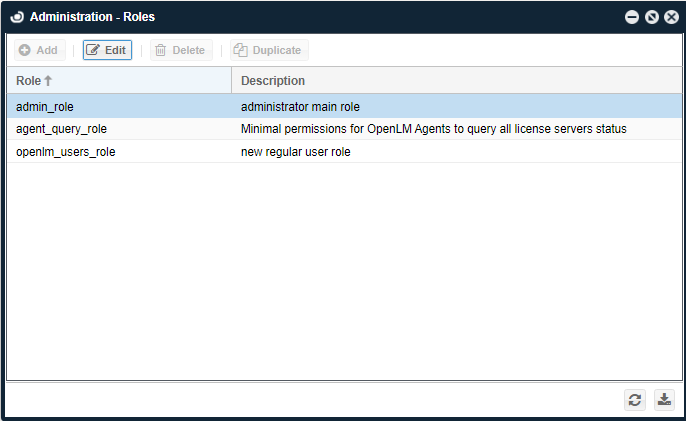
Task: Click the 'new regular user role' description
Action: click(296, 152)
